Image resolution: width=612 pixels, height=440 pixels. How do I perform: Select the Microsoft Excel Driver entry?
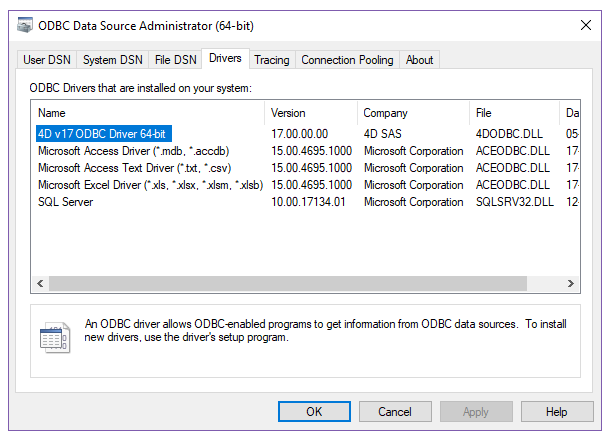(x=151, y=185)
